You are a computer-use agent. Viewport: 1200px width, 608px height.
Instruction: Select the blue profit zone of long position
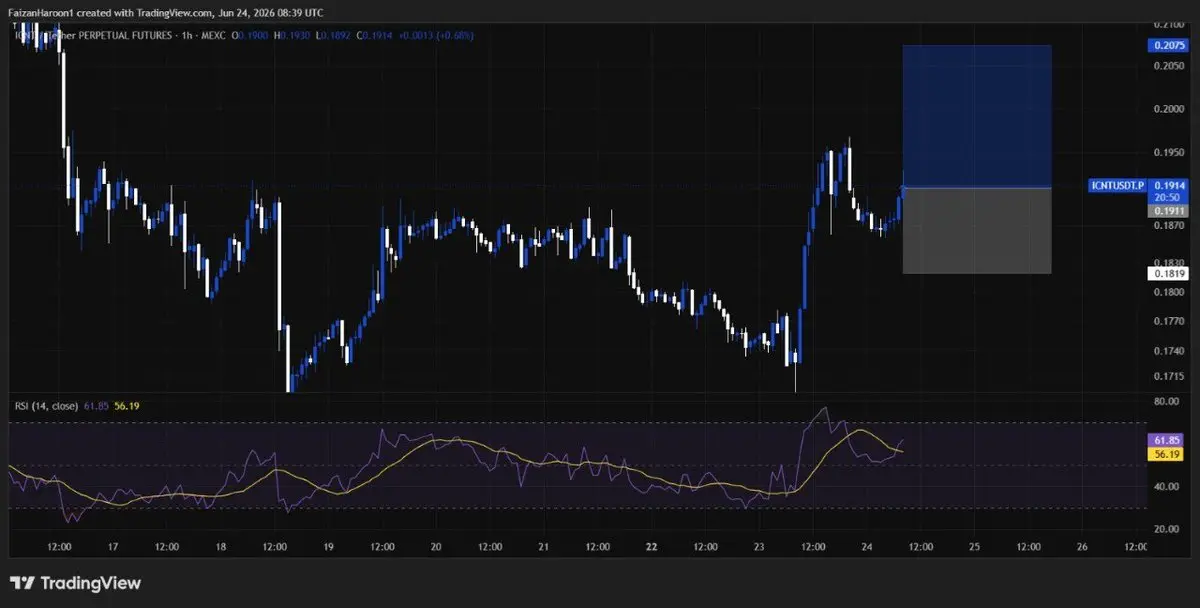click(977, 116)
